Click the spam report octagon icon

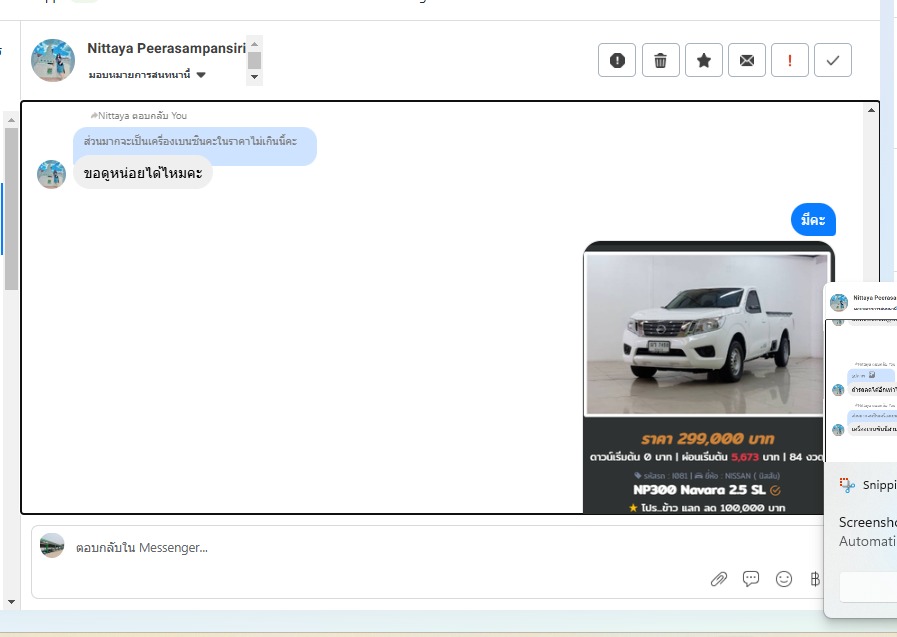617,61
